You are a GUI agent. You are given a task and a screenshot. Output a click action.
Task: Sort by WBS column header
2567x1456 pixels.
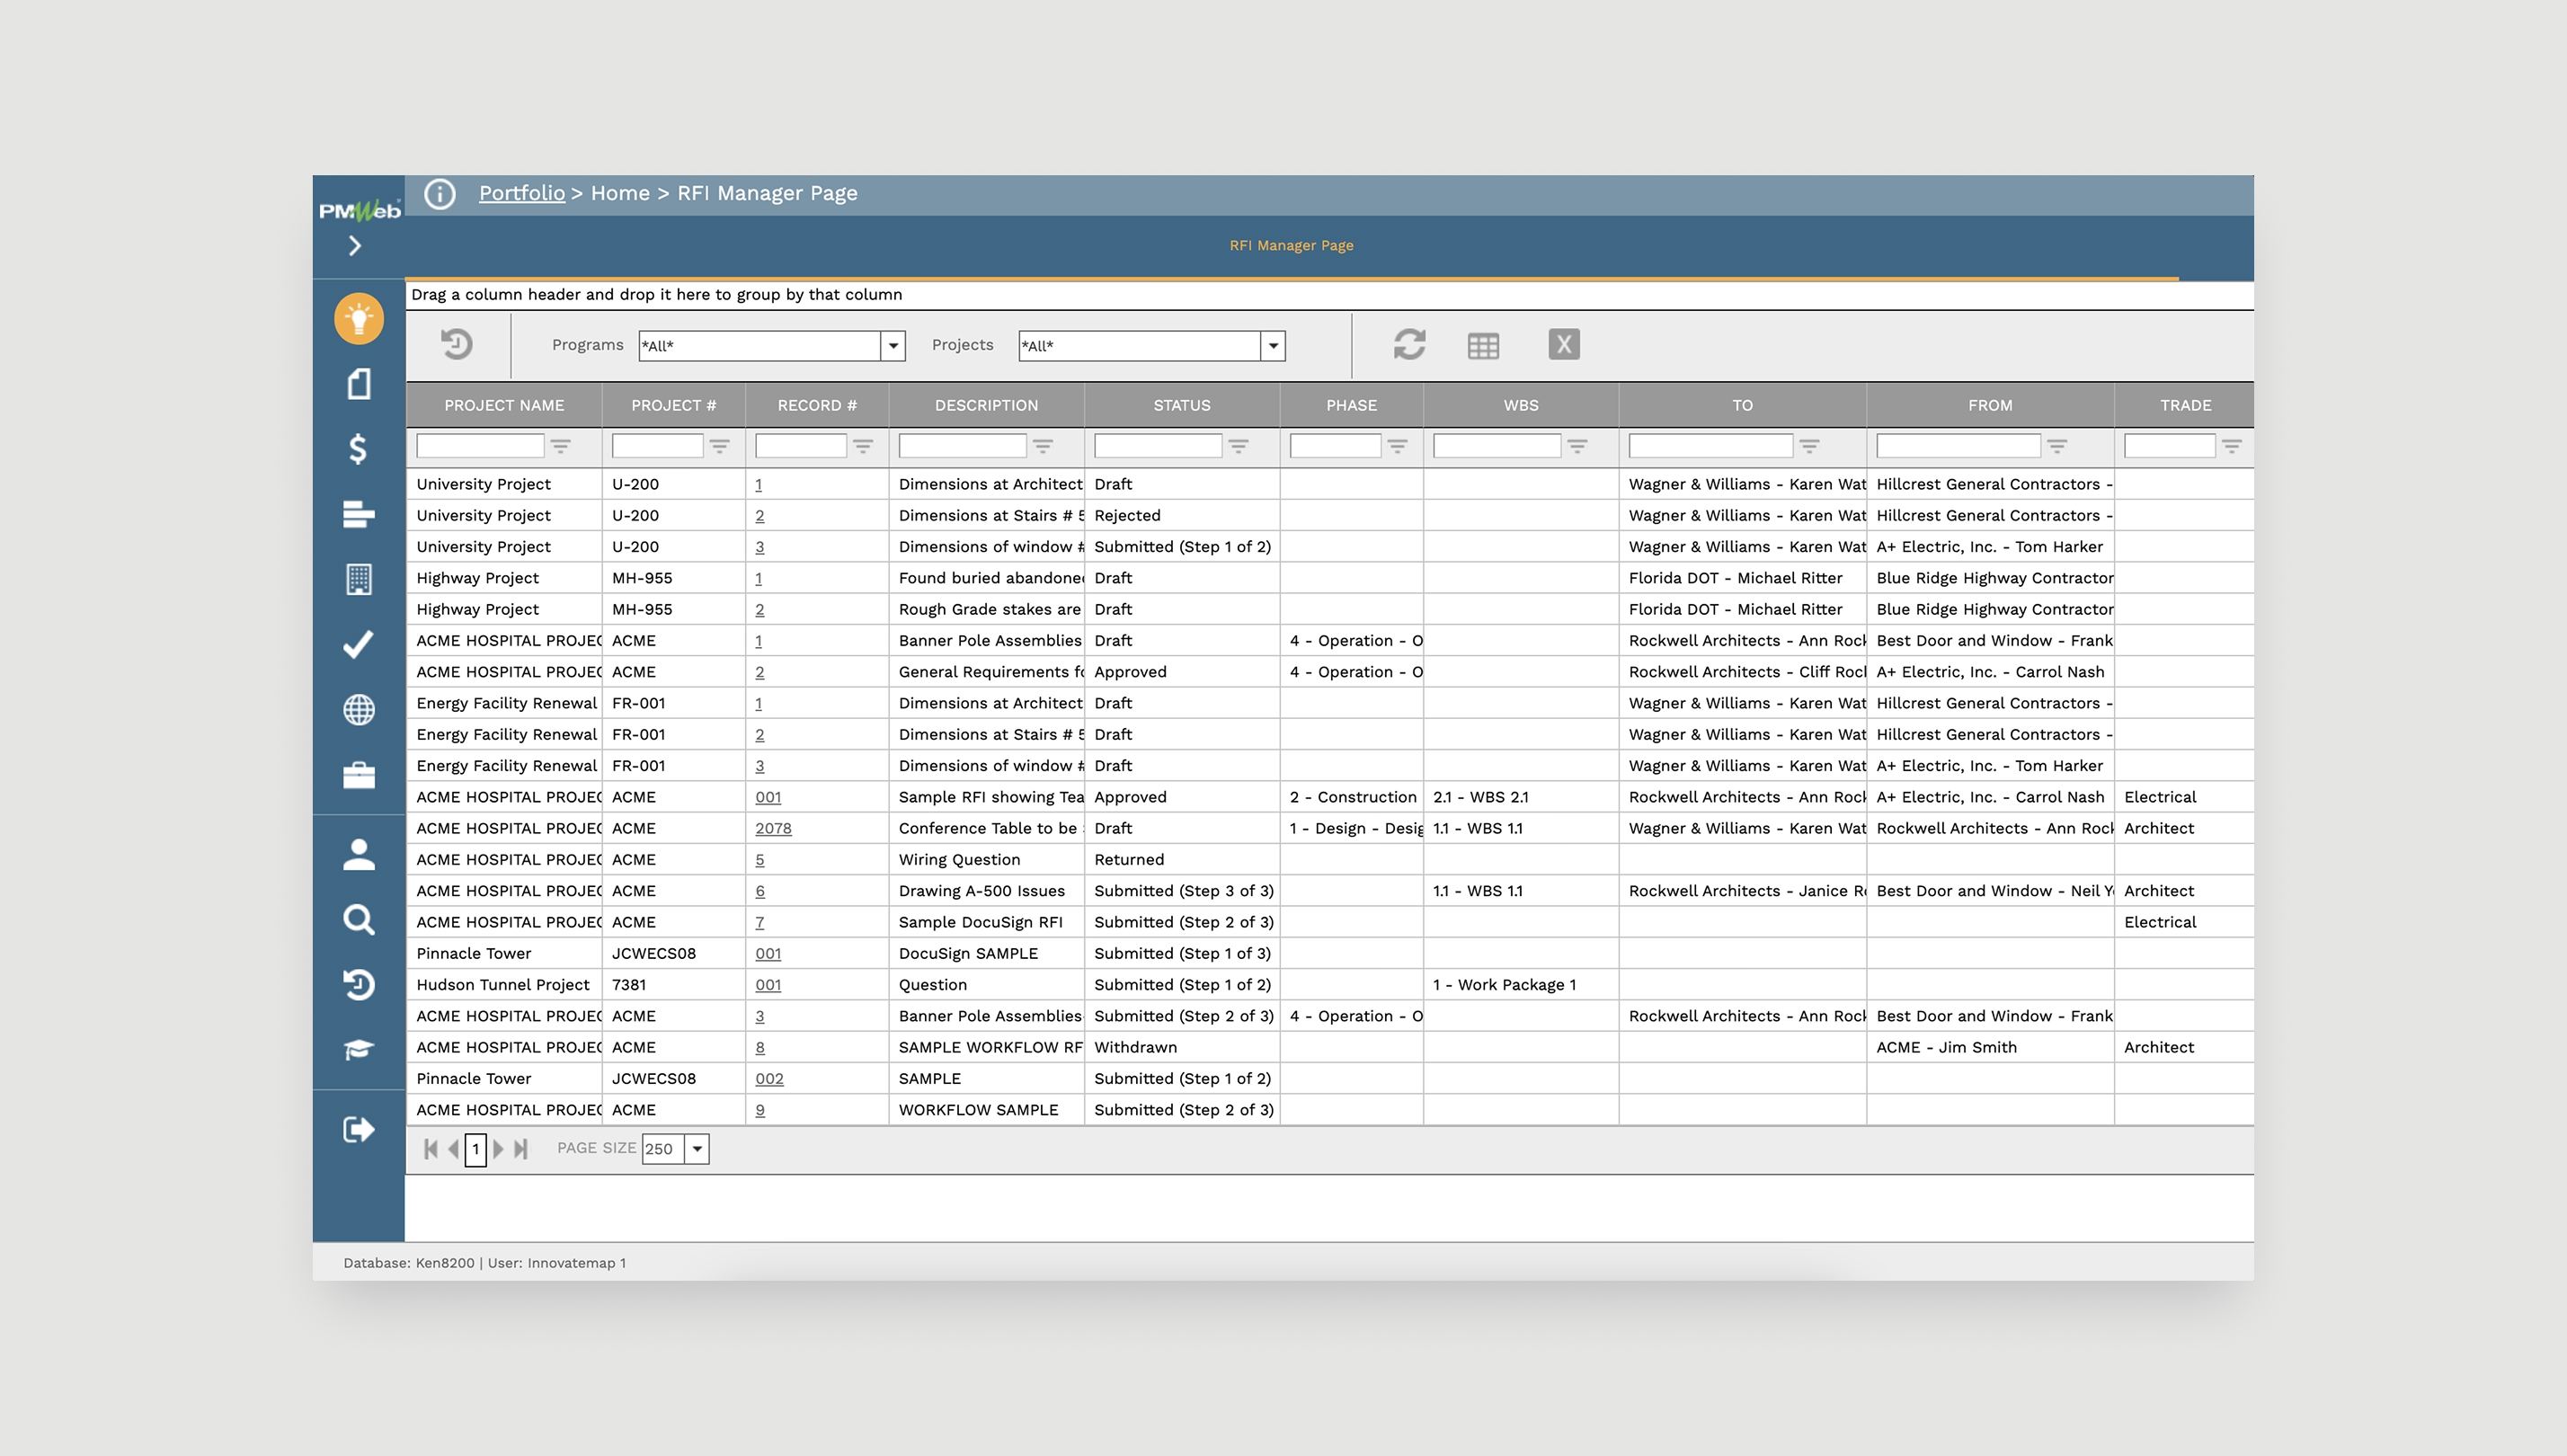coord(1521,405)
